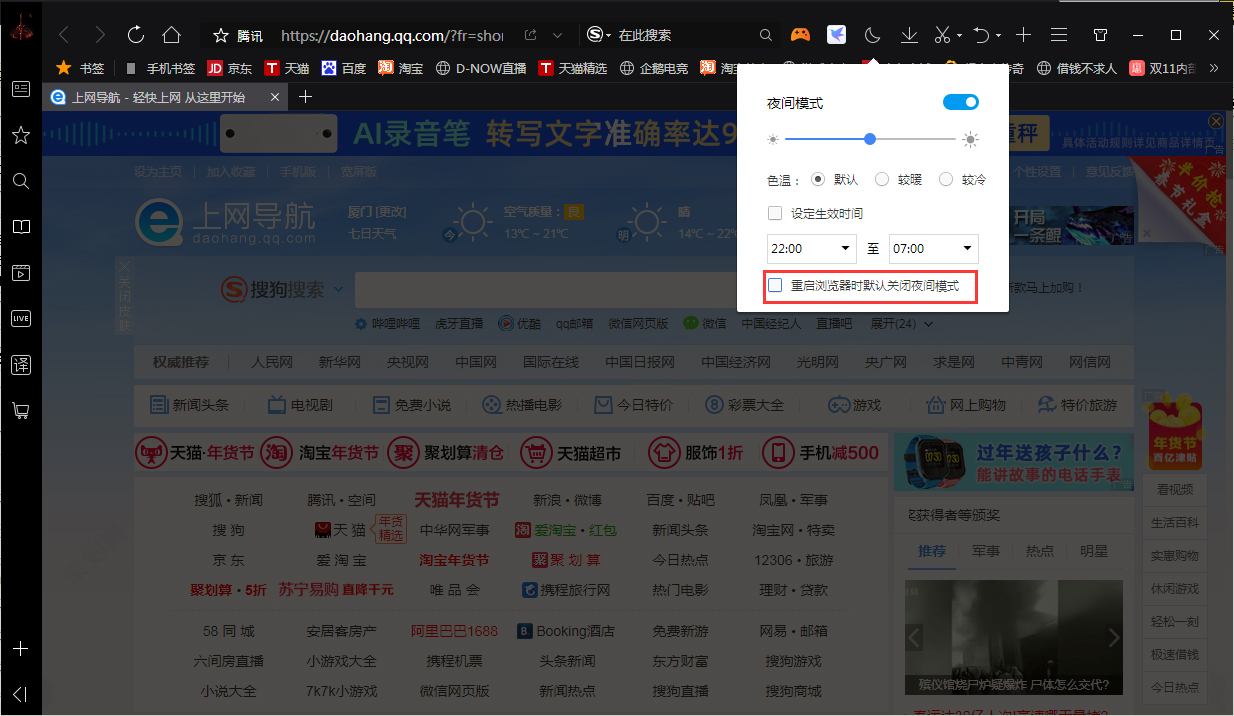Switch to the 军事 tab in recommendations
The width and height of the screenshot is (1234, 716).
point(986,551)
